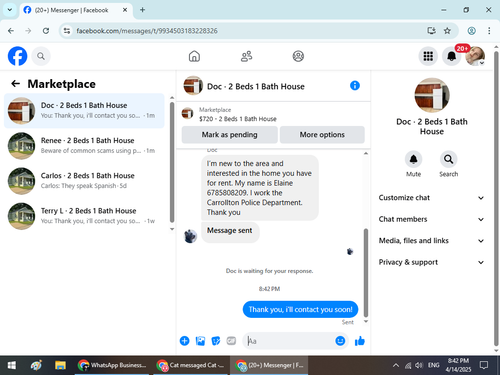The image size is (500, 375).
Task: Show hidden system tray icons
Action: (396, 365)
